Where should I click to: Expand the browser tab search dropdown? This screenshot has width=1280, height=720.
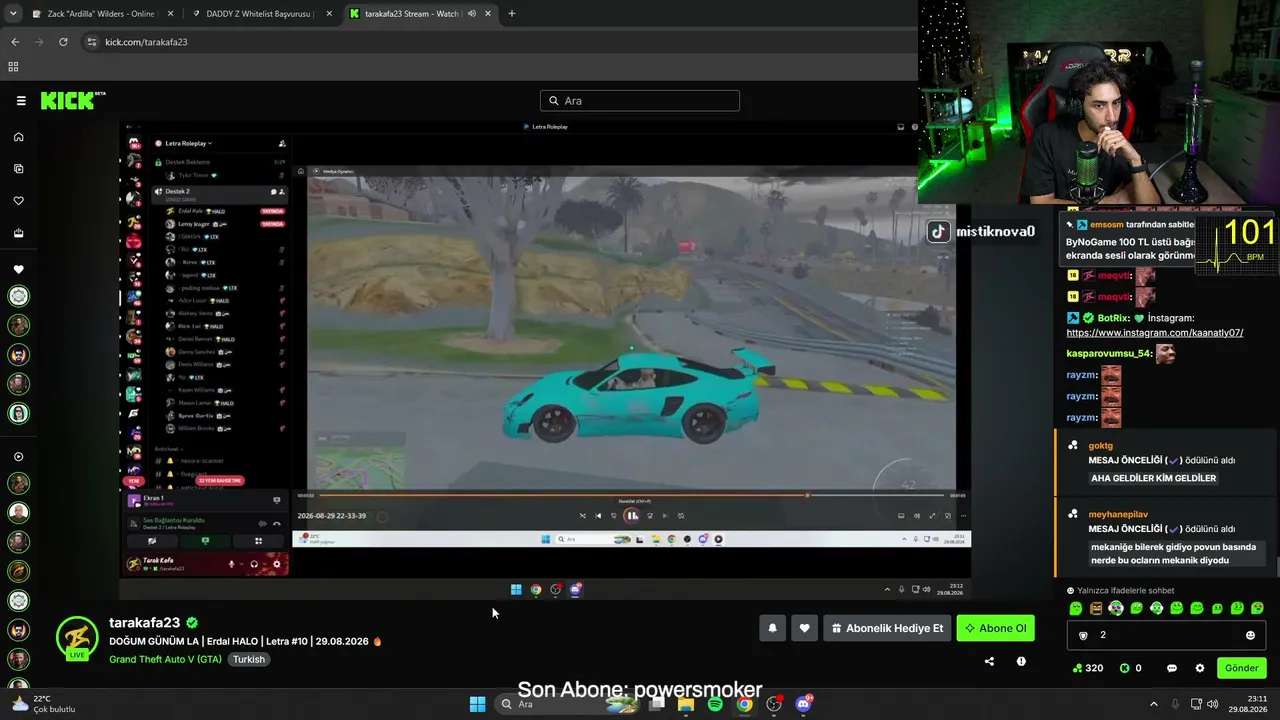coord(13,14)
